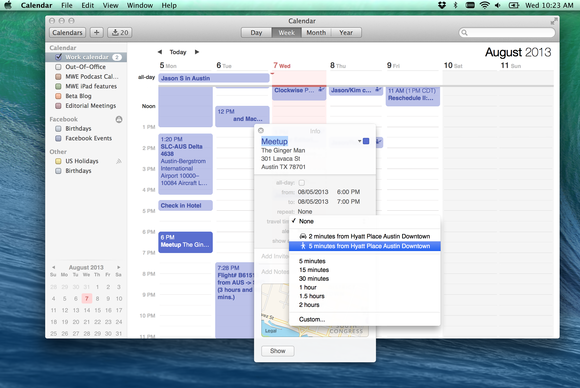Toggle Facebook Events calendar checkbox
Screen dimensions: 580x388
pos(58,138)
